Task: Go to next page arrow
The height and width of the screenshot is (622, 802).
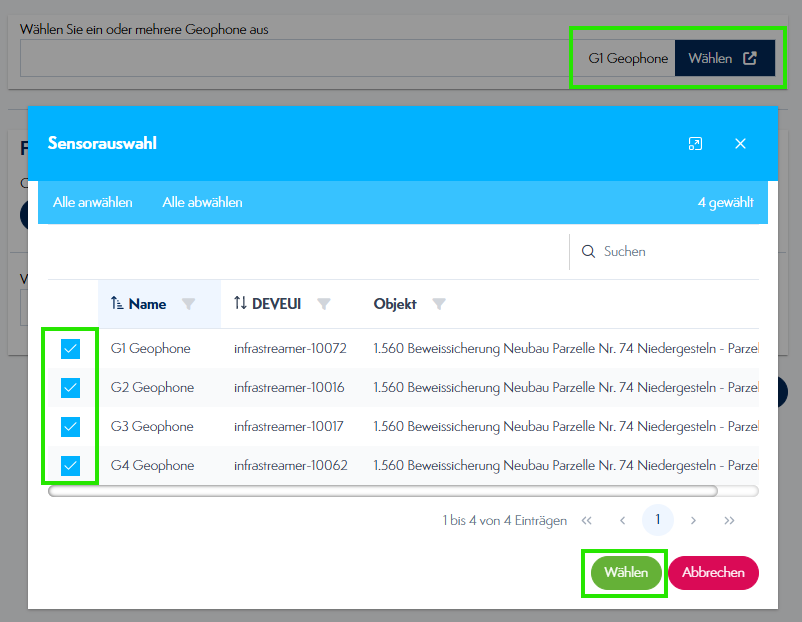Action: [x=693, y=520]
